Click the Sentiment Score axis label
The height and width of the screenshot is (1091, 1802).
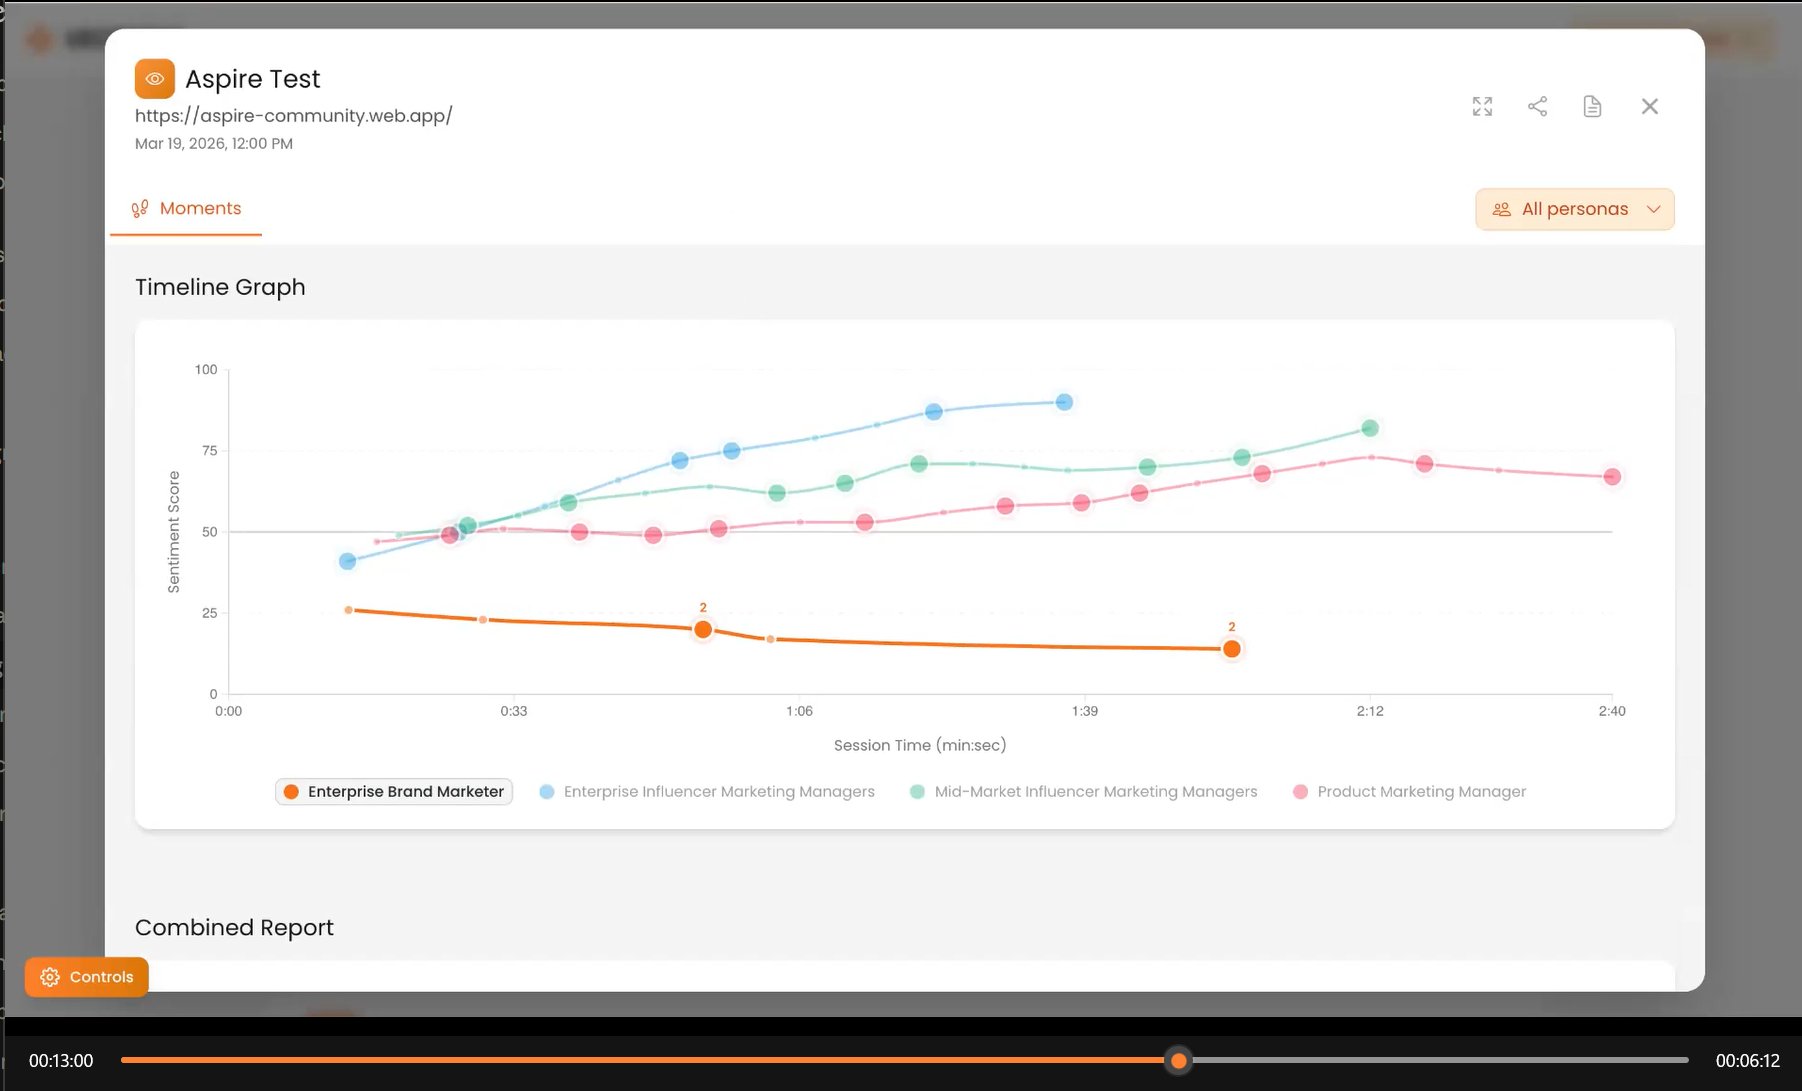(x=174, y=532)
